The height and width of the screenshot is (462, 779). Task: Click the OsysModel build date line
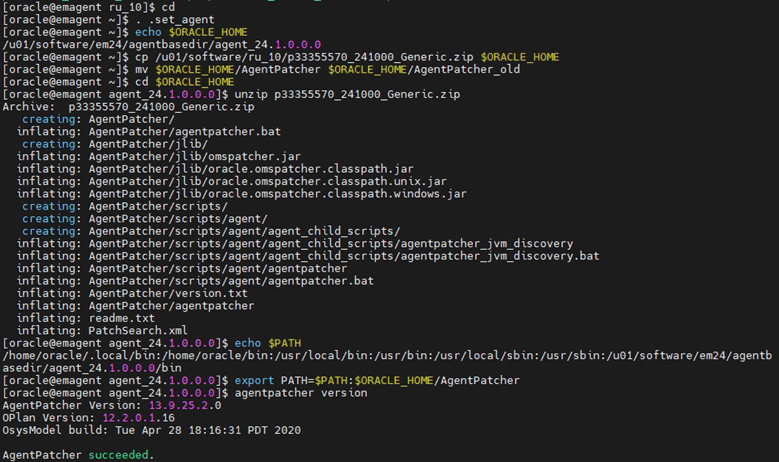click(x=152, y=430)
